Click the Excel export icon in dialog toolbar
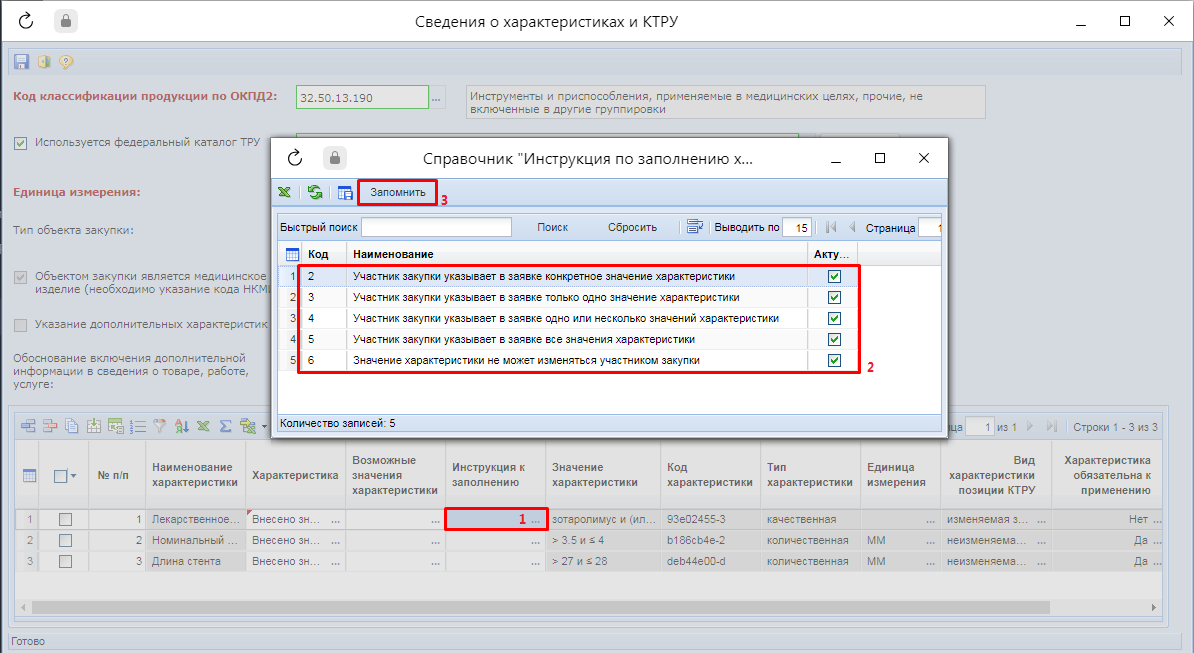1194x653 pixels. (285, 192)
